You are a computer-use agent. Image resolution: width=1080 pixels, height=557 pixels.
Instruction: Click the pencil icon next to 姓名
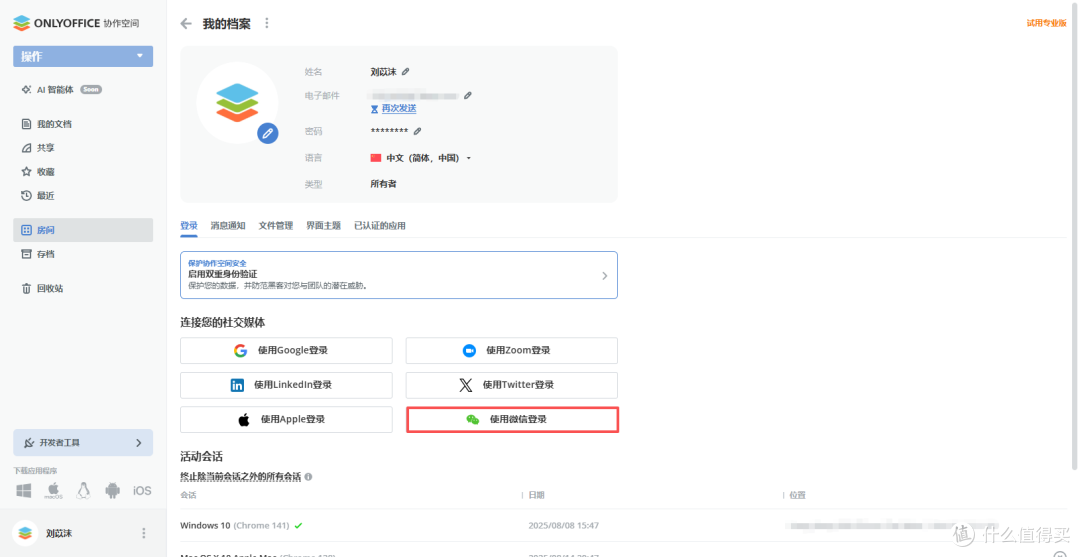pos(406,72)
